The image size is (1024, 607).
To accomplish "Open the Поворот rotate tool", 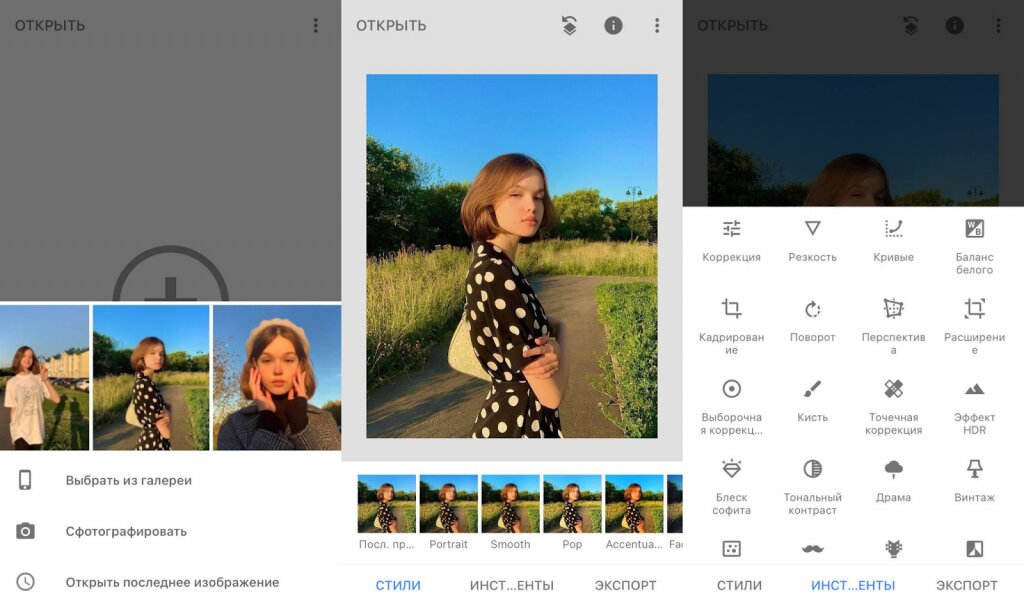I will tap(812, 320).
